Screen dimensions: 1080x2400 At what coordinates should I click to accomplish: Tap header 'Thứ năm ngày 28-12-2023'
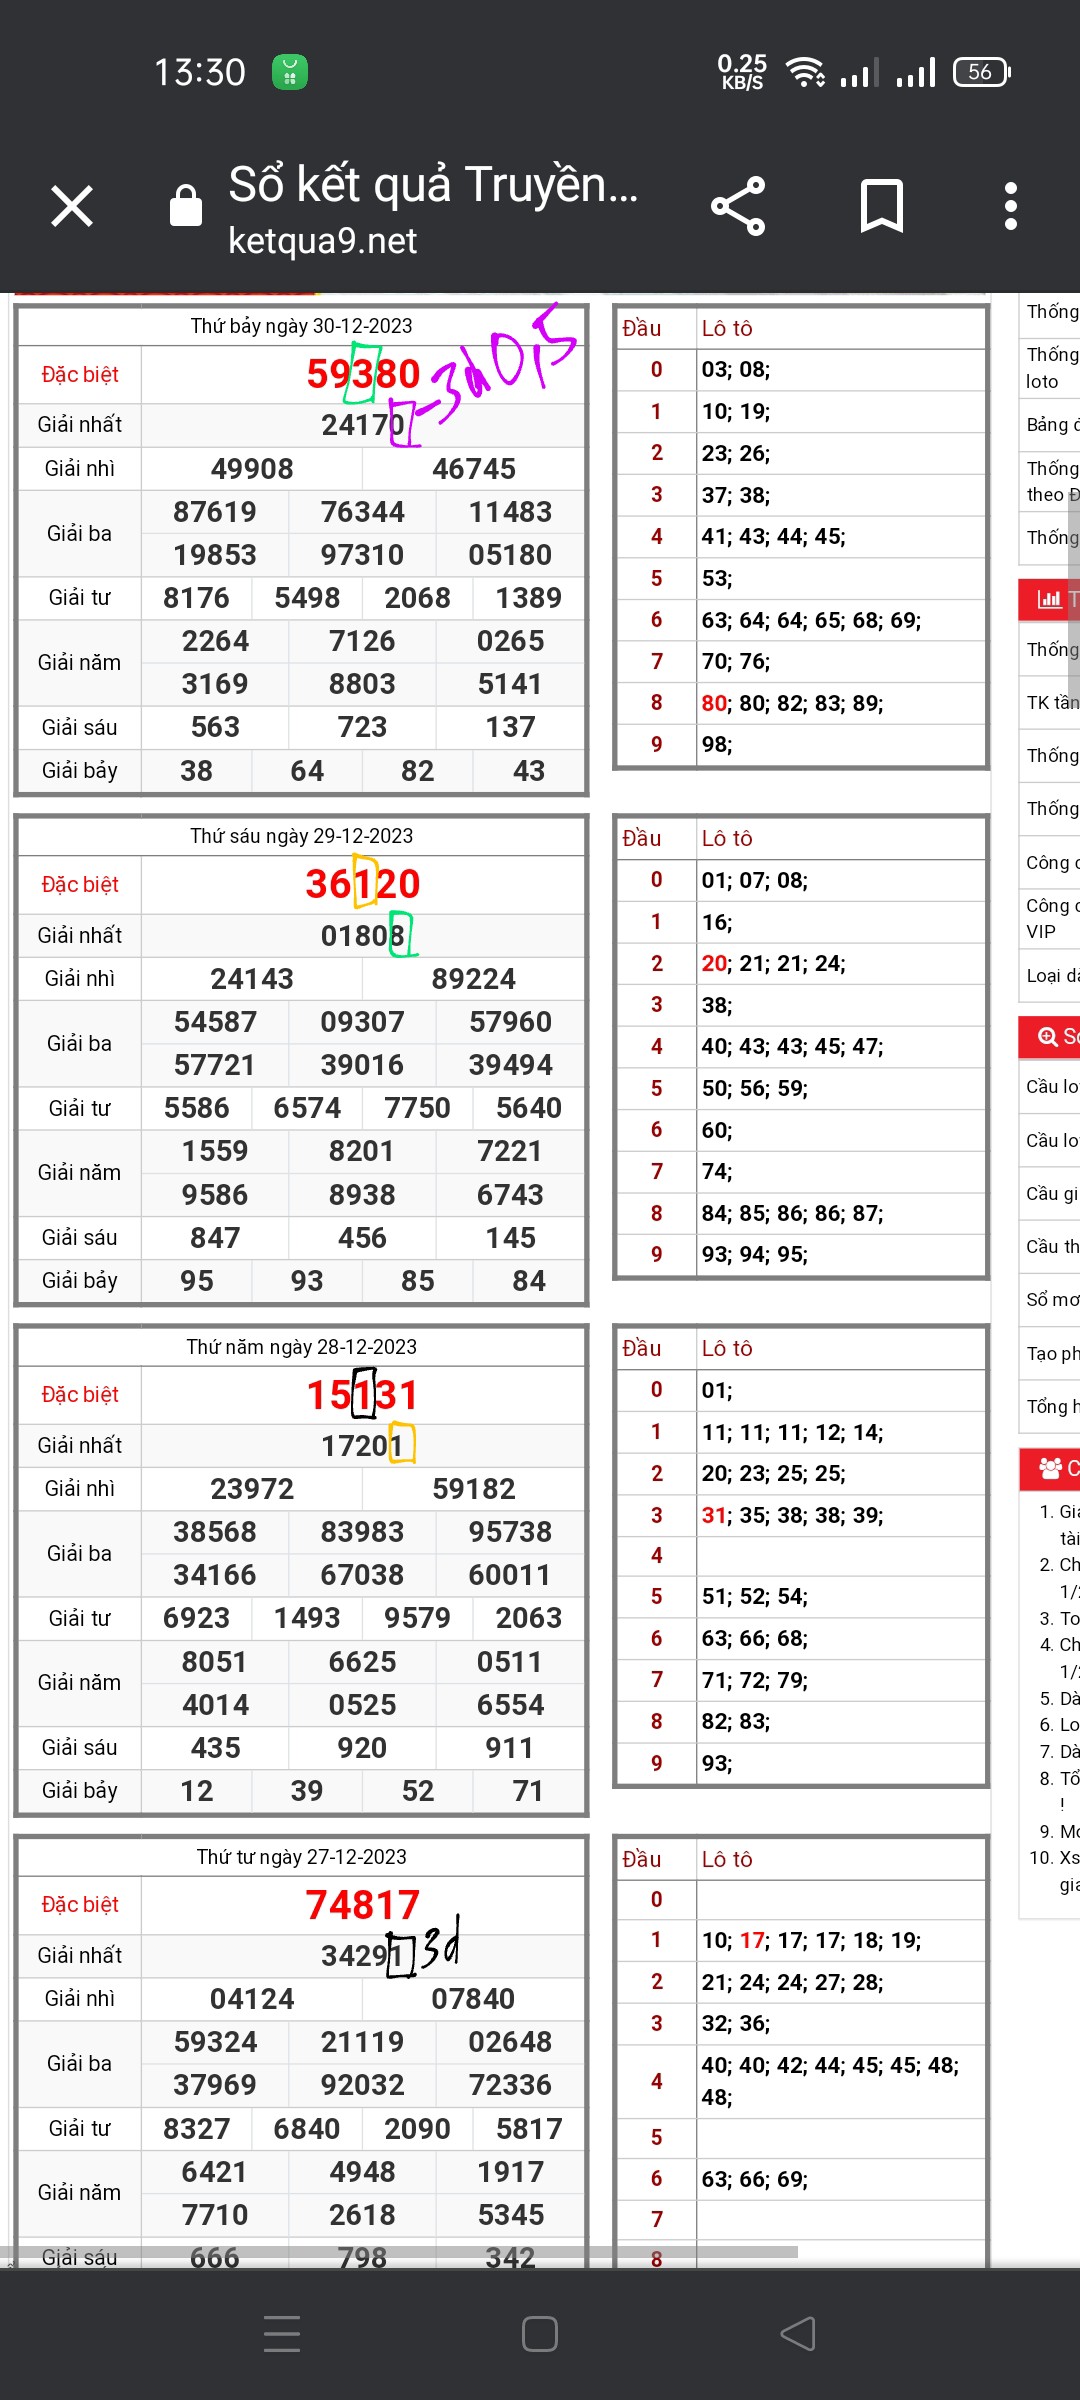coord(301,1346)
